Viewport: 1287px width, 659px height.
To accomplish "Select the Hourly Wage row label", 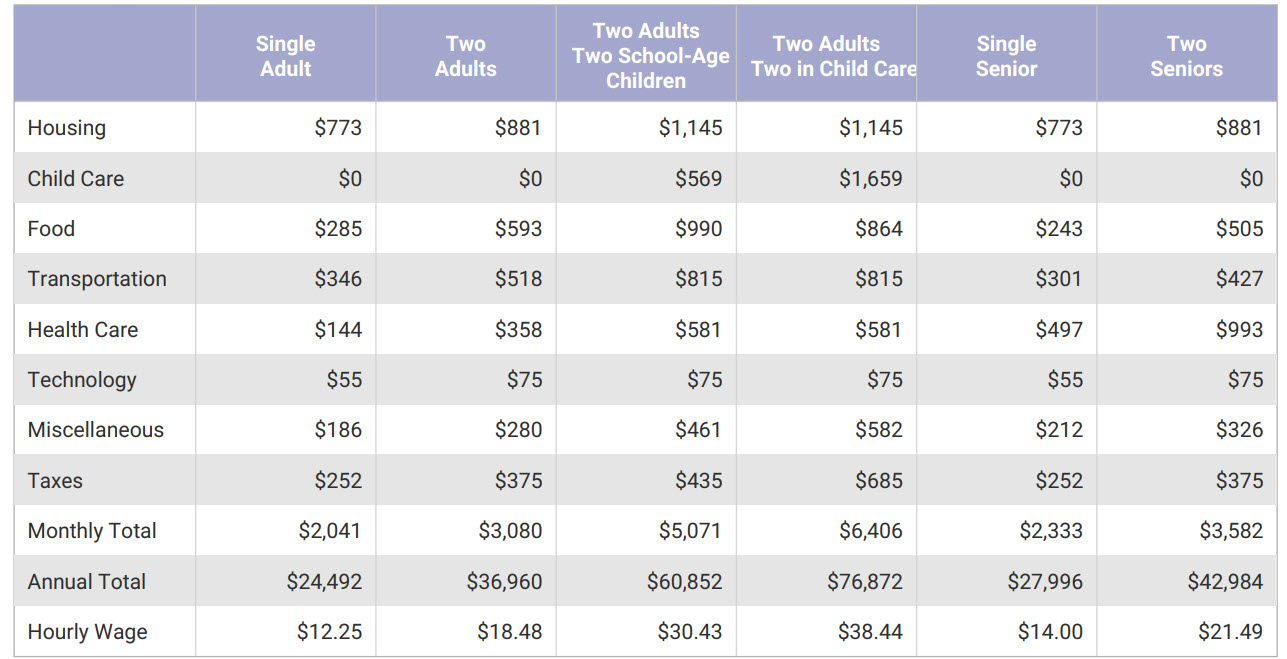I will [87, 632].
